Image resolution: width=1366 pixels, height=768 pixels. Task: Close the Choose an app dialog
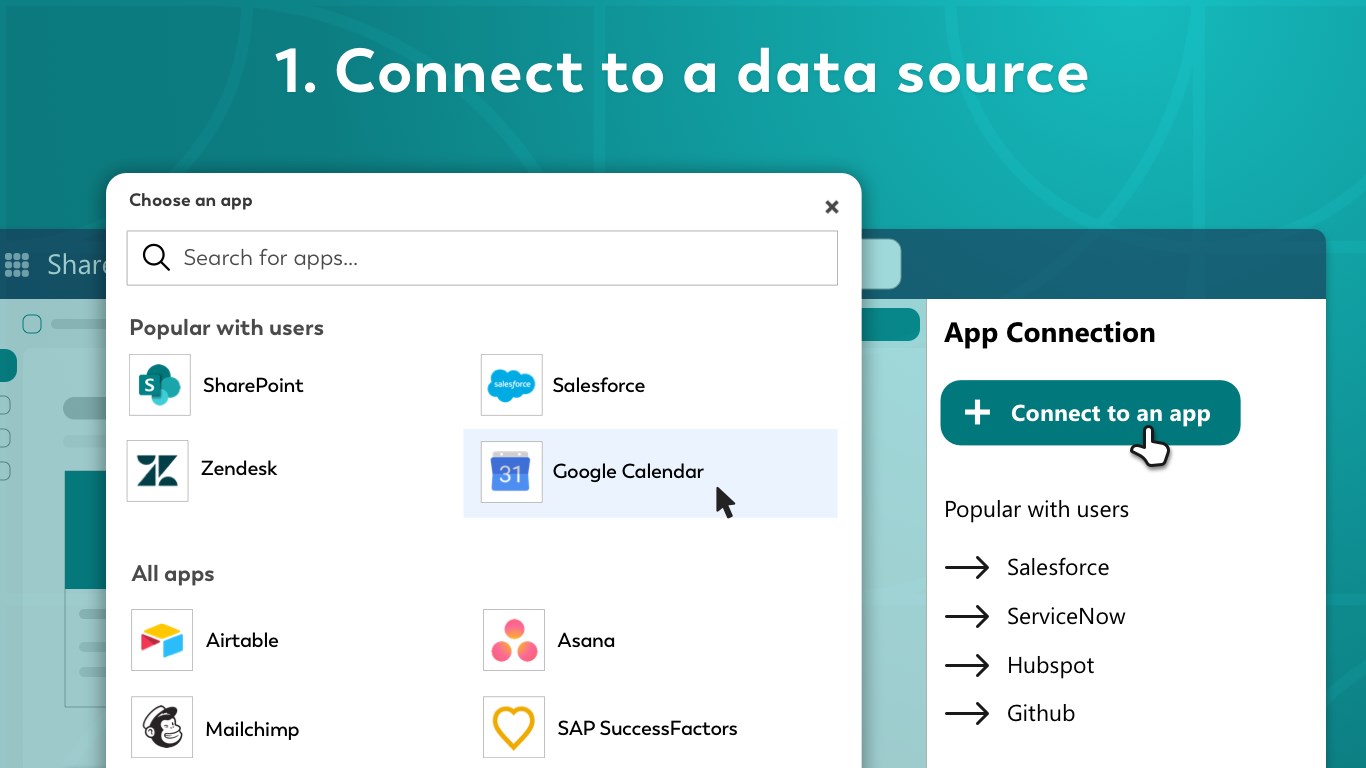(x=831, y=207)
